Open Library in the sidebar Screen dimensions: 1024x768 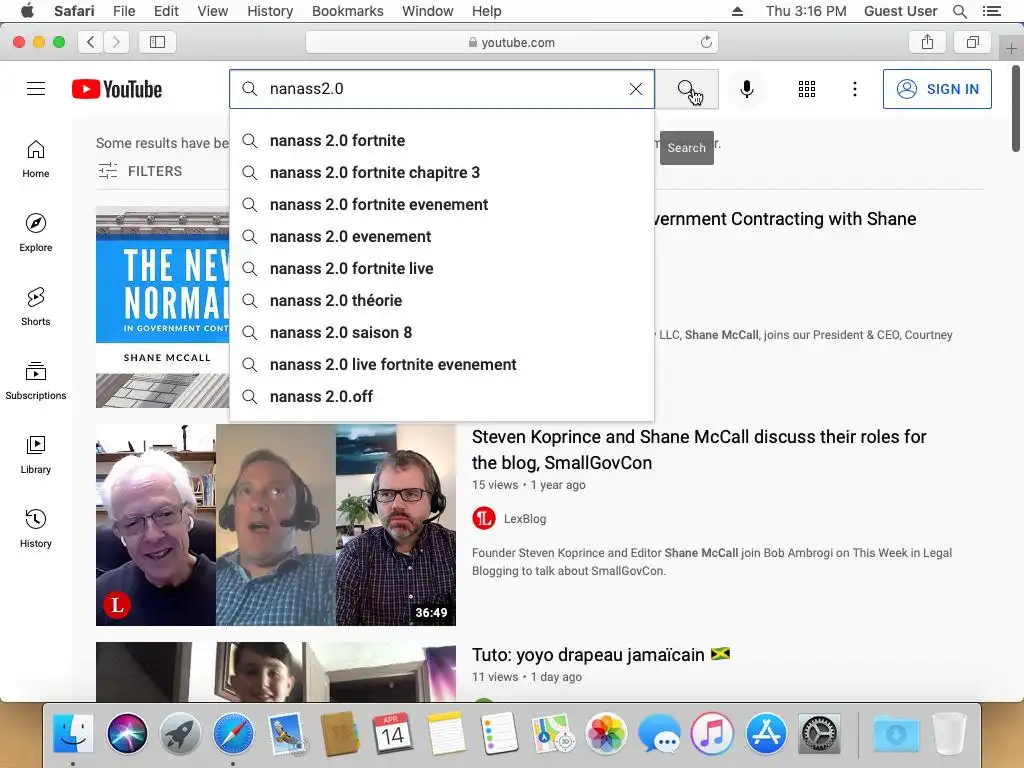coord(36,455)
